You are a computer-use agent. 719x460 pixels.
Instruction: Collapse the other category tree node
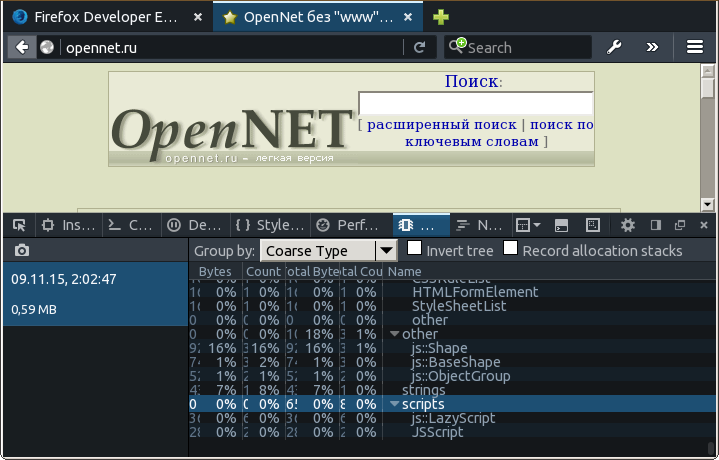394,334
